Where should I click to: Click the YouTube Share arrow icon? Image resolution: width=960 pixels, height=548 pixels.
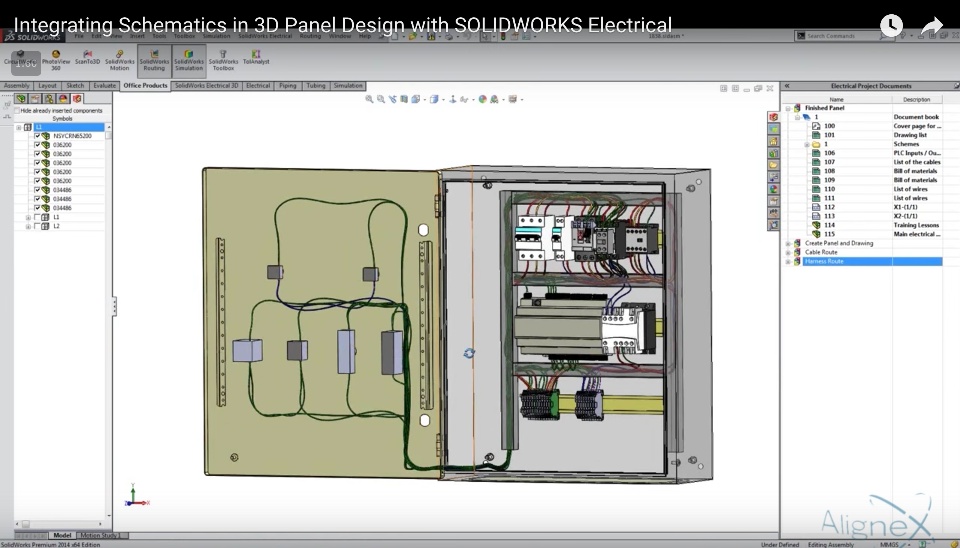[931, 26]
